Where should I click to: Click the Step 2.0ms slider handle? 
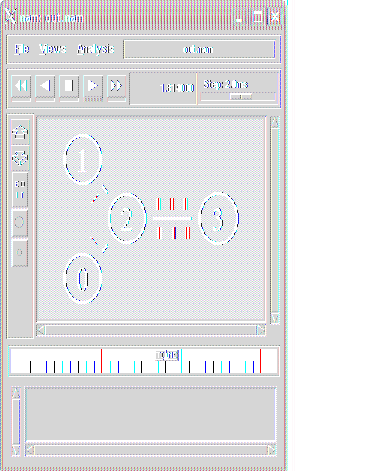click(x=241, y=96)
